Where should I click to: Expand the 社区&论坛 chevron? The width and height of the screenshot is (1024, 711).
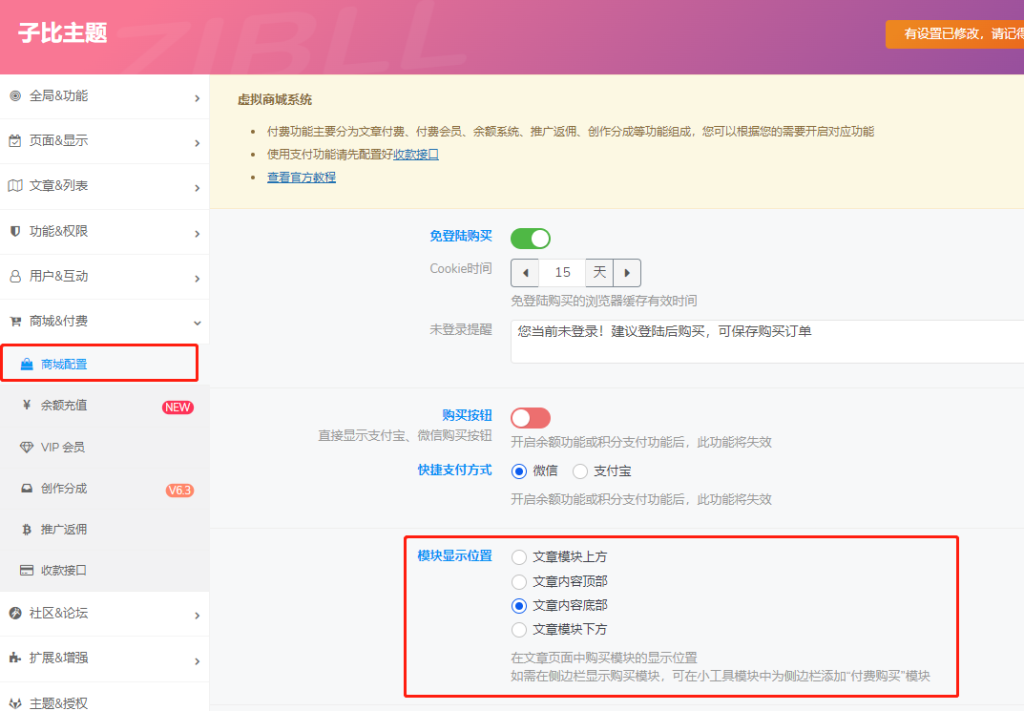[197, 616]
